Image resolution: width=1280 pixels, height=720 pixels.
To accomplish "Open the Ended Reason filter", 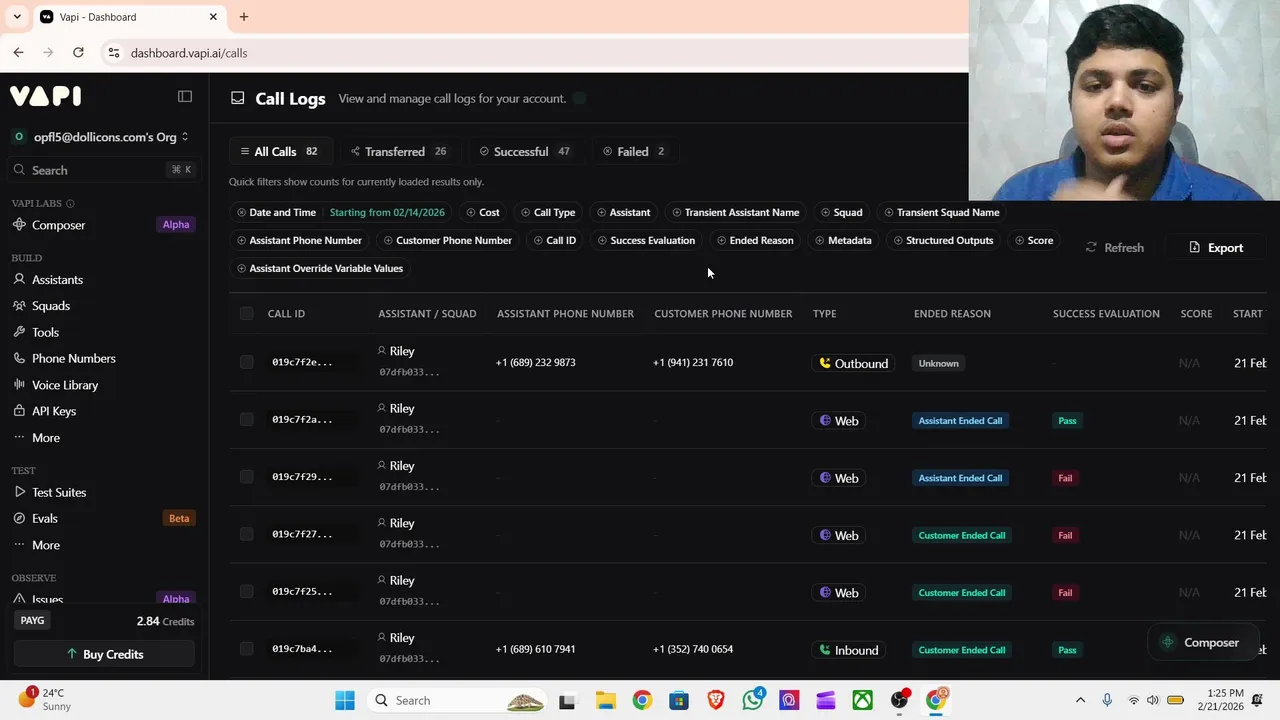I will [755, 240].
